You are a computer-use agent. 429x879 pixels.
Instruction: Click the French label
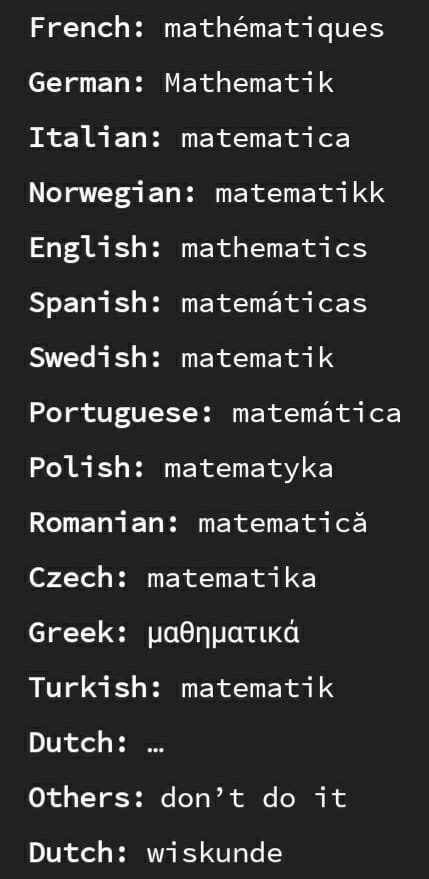87,28
